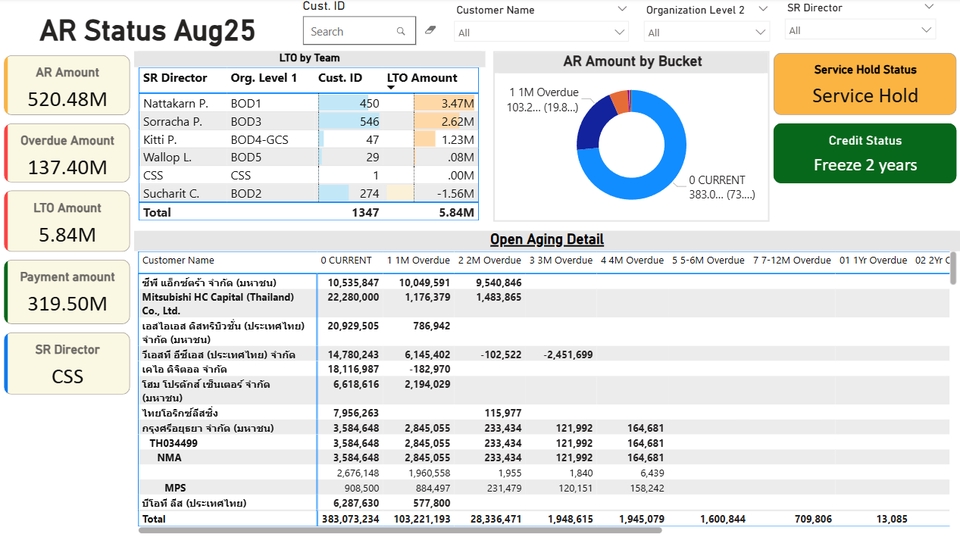
Task: Click the magnifier icon in Cust. ID search
Action: tap(401, 31)
